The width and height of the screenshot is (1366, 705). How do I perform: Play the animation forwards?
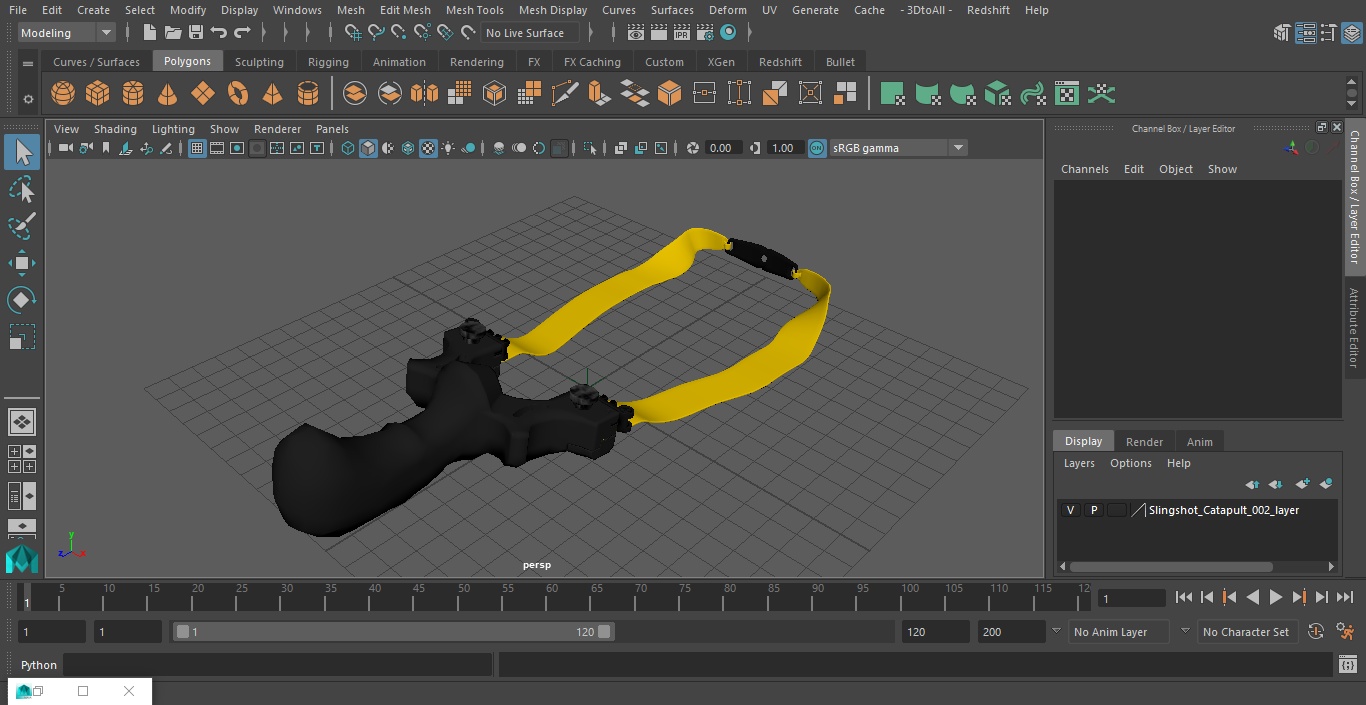pos(1275,597)
